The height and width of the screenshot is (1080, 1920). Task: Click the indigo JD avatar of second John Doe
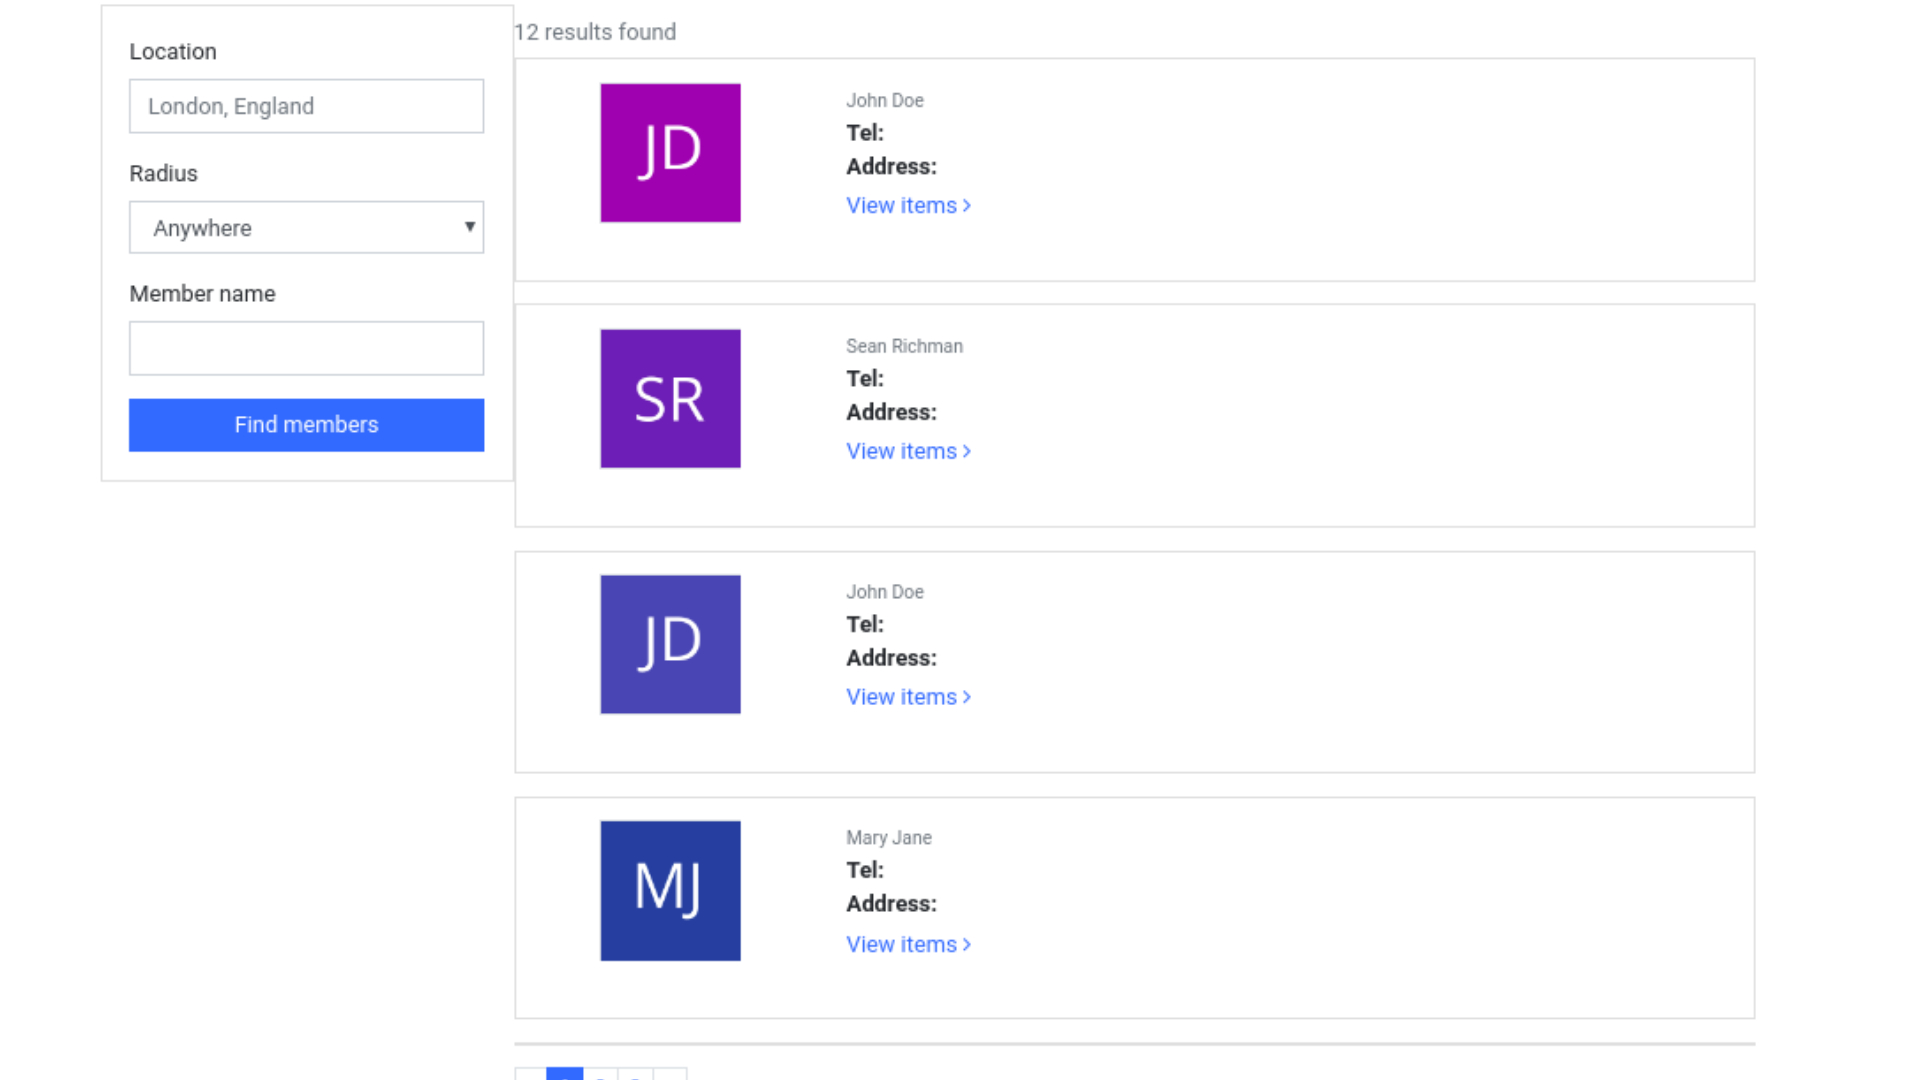[x=670, y=644]
